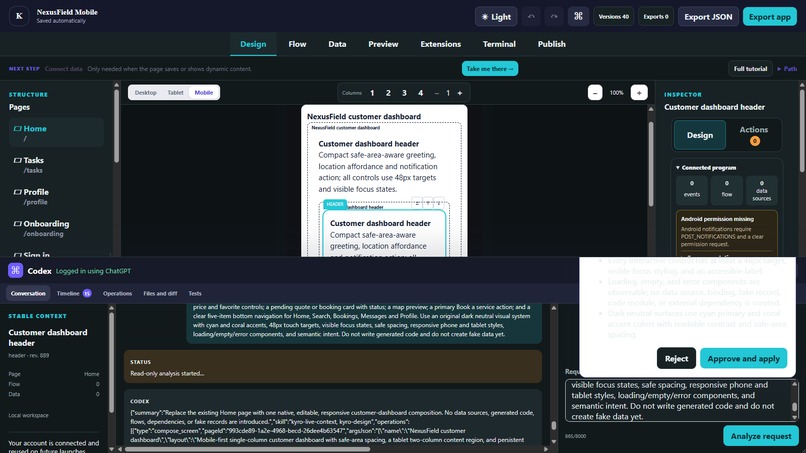Switch to the Extensions tab
Viewport: 806px width, 453px height.
tap(441, 44)
